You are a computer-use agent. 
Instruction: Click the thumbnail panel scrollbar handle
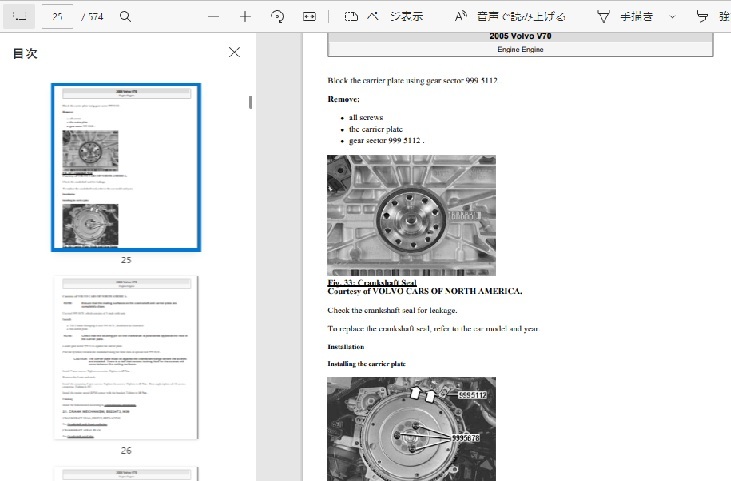tap(250, 102)
